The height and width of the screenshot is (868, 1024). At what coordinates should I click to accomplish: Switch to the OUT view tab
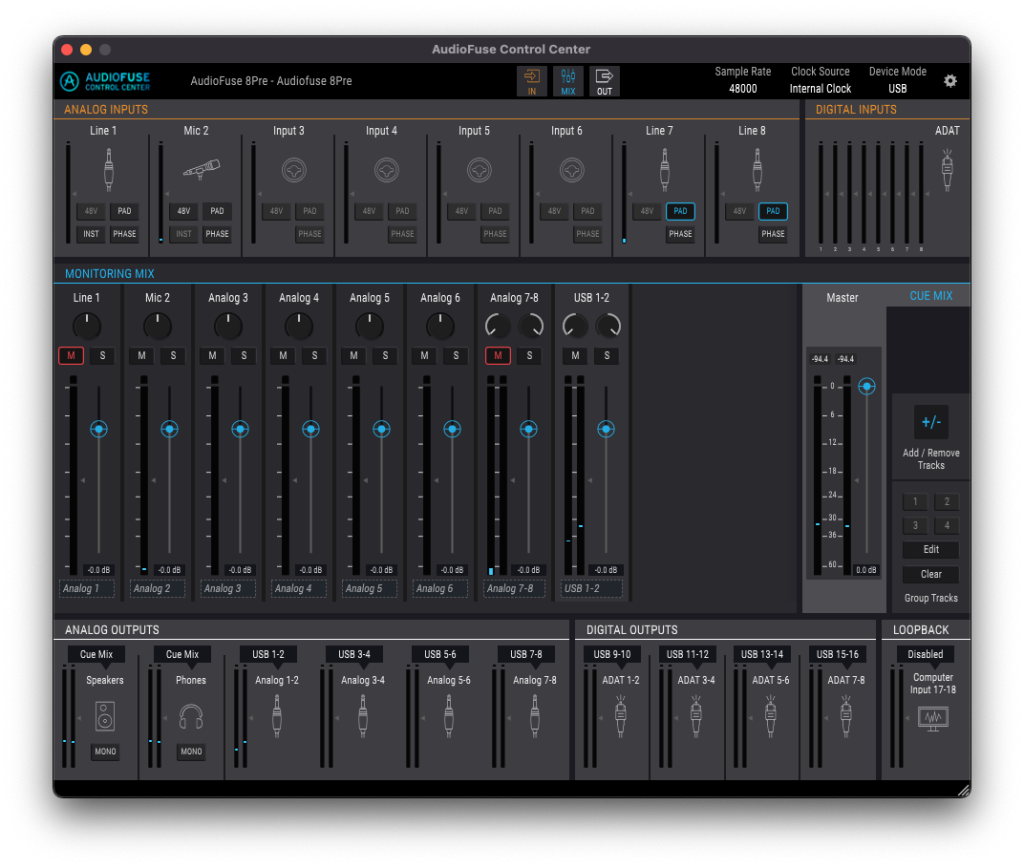(604, 81)
